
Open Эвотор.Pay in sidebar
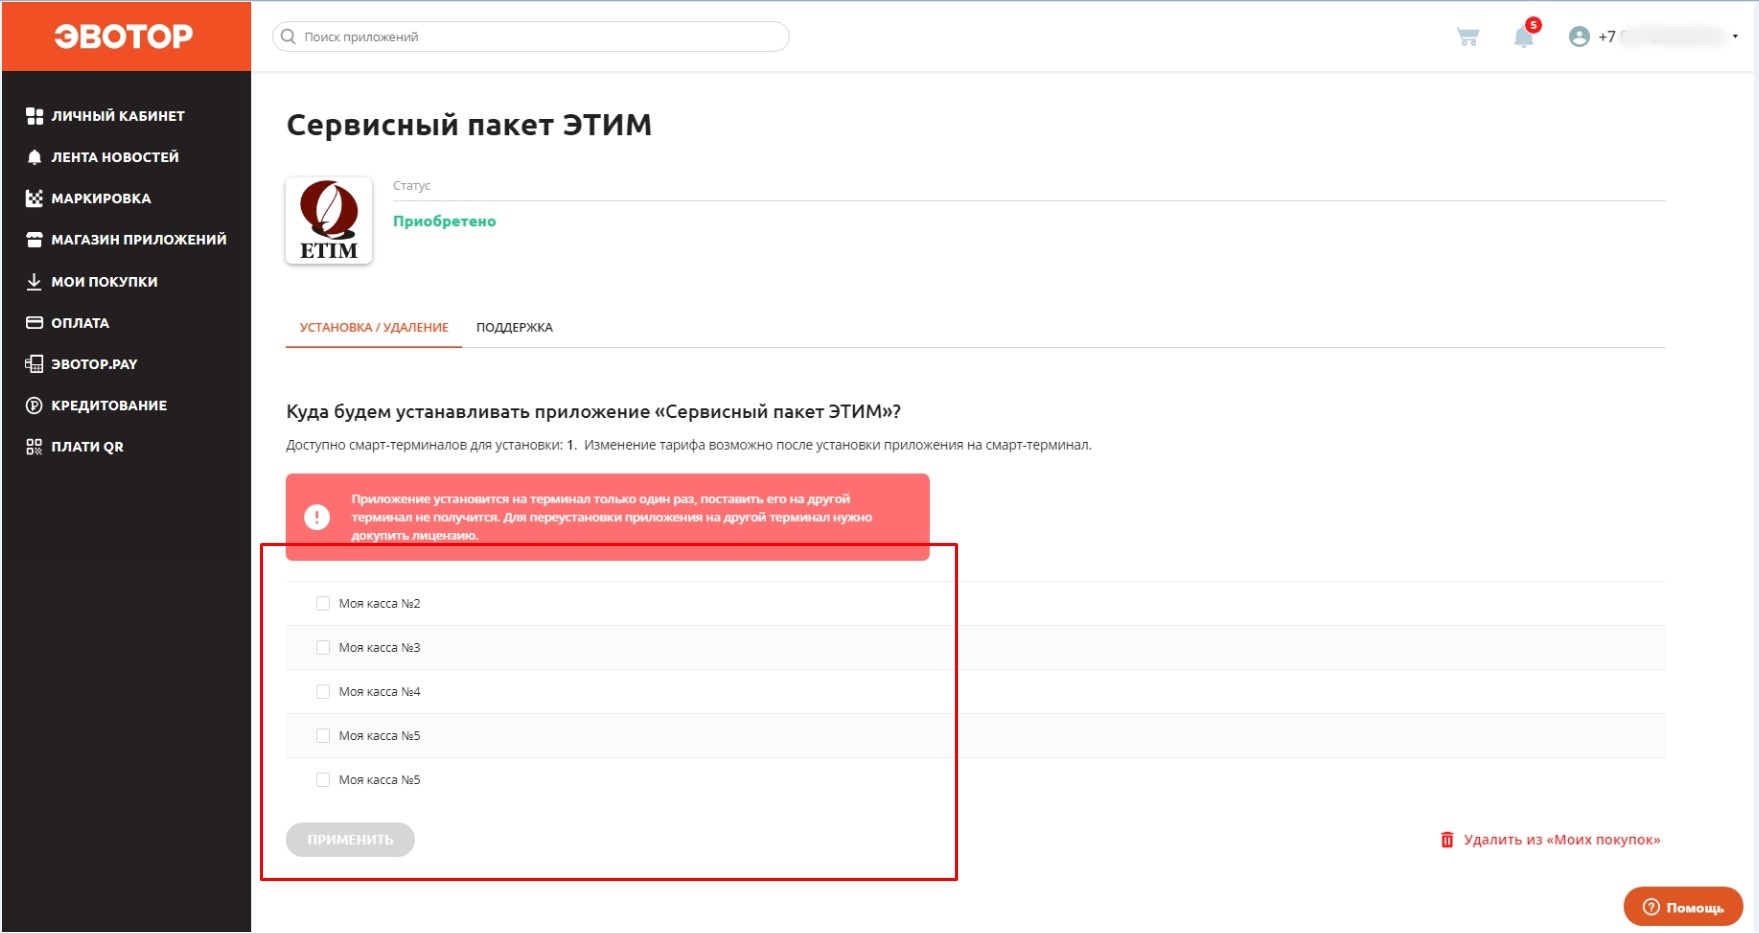click(x=82, y=364)
